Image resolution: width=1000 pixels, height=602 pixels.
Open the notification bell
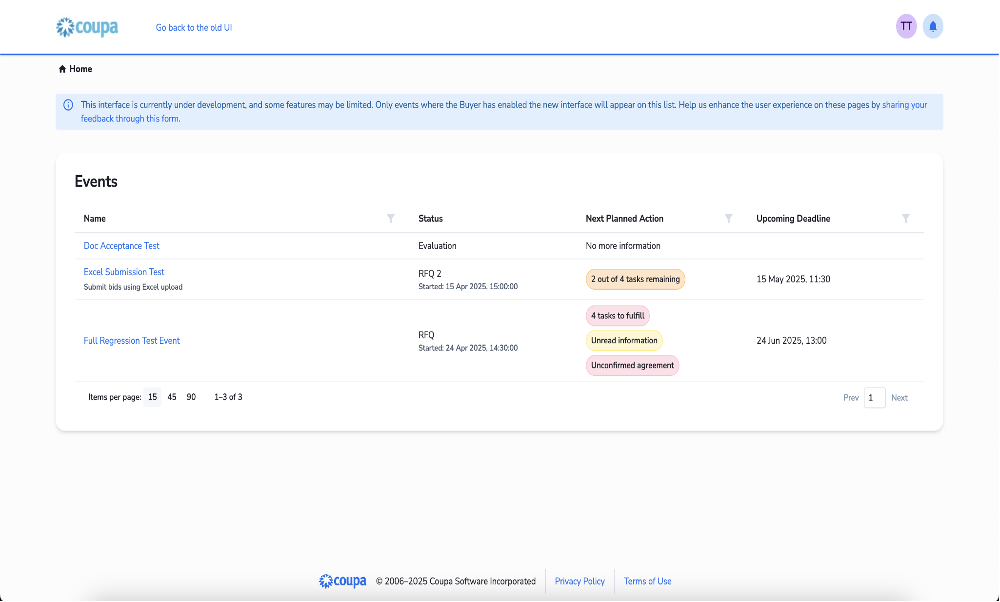932,26
